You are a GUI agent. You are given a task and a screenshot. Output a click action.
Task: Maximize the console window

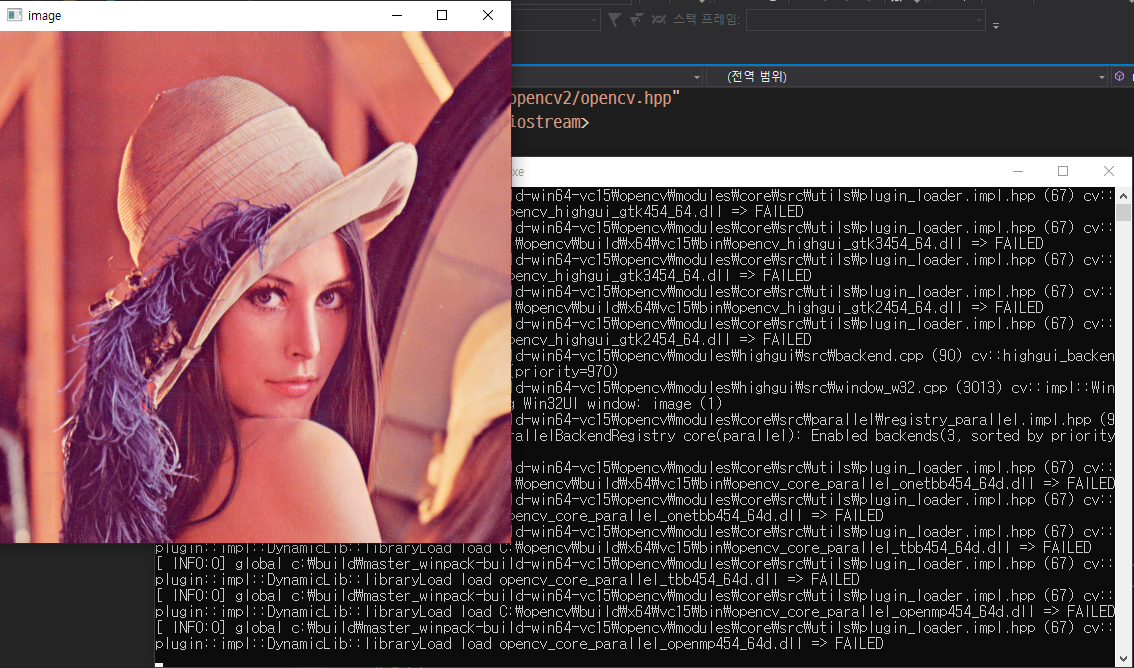point(1062,171)
